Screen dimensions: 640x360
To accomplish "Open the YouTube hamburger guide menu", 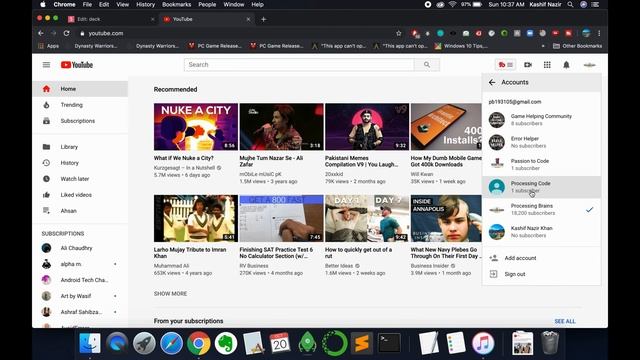I will [x=47, y=65].
